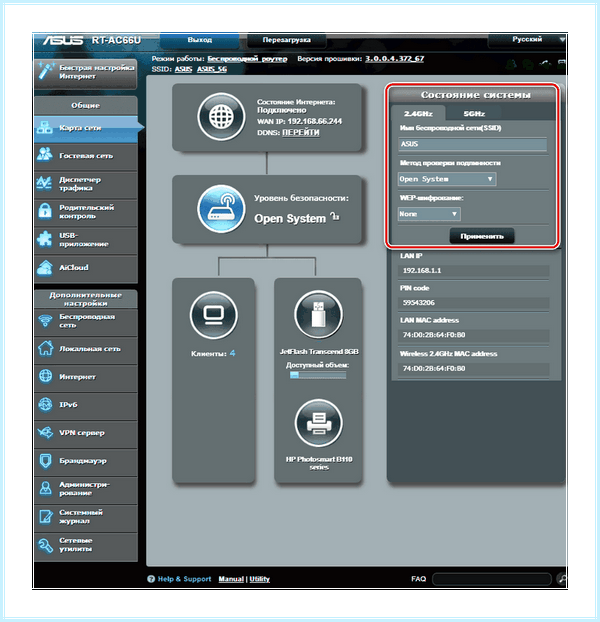
Task: Click the ASUS SSID link in header
Action: [183, 69]
